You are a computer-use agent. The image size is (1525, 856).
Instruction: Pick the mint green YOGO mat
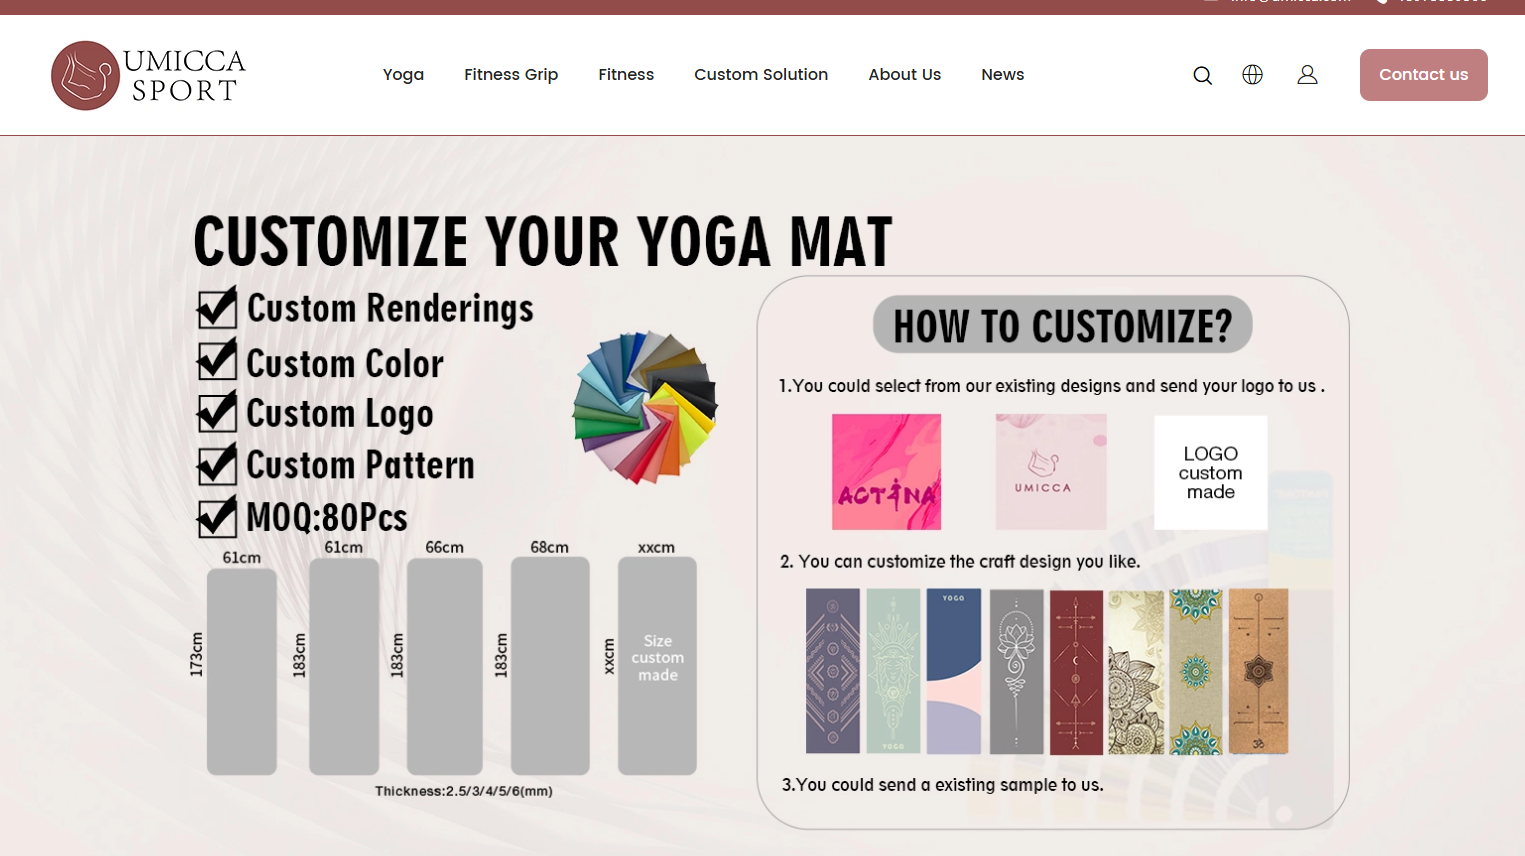coord(893,671)
